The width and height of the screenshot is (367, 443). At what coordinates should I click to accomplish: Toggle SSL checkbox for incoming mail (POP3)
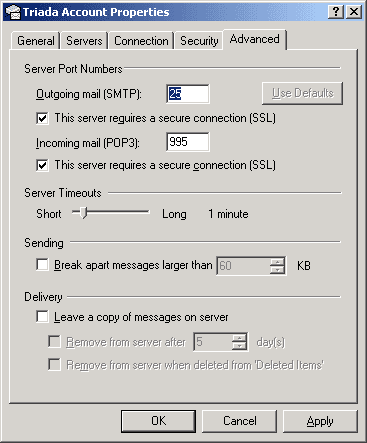tap(42, 165)
